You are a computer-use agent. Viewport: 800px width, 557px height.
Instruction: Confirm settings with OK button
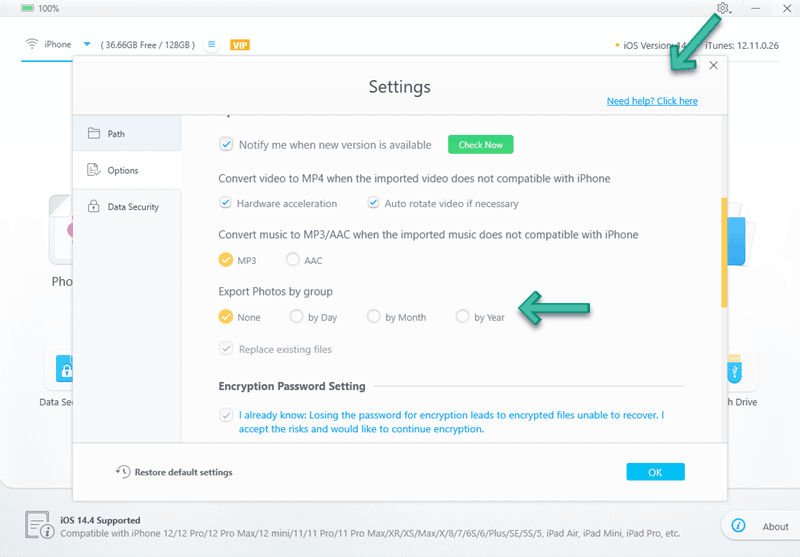click(655, 472)
